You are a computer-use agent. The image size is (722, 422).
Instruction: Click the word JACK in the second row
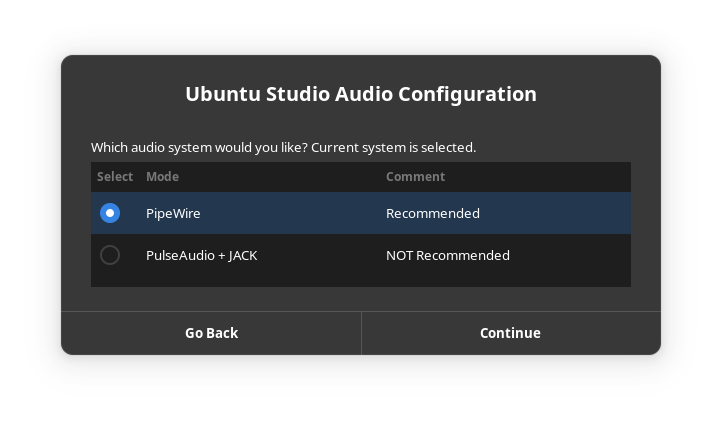[x=243, y=255]
